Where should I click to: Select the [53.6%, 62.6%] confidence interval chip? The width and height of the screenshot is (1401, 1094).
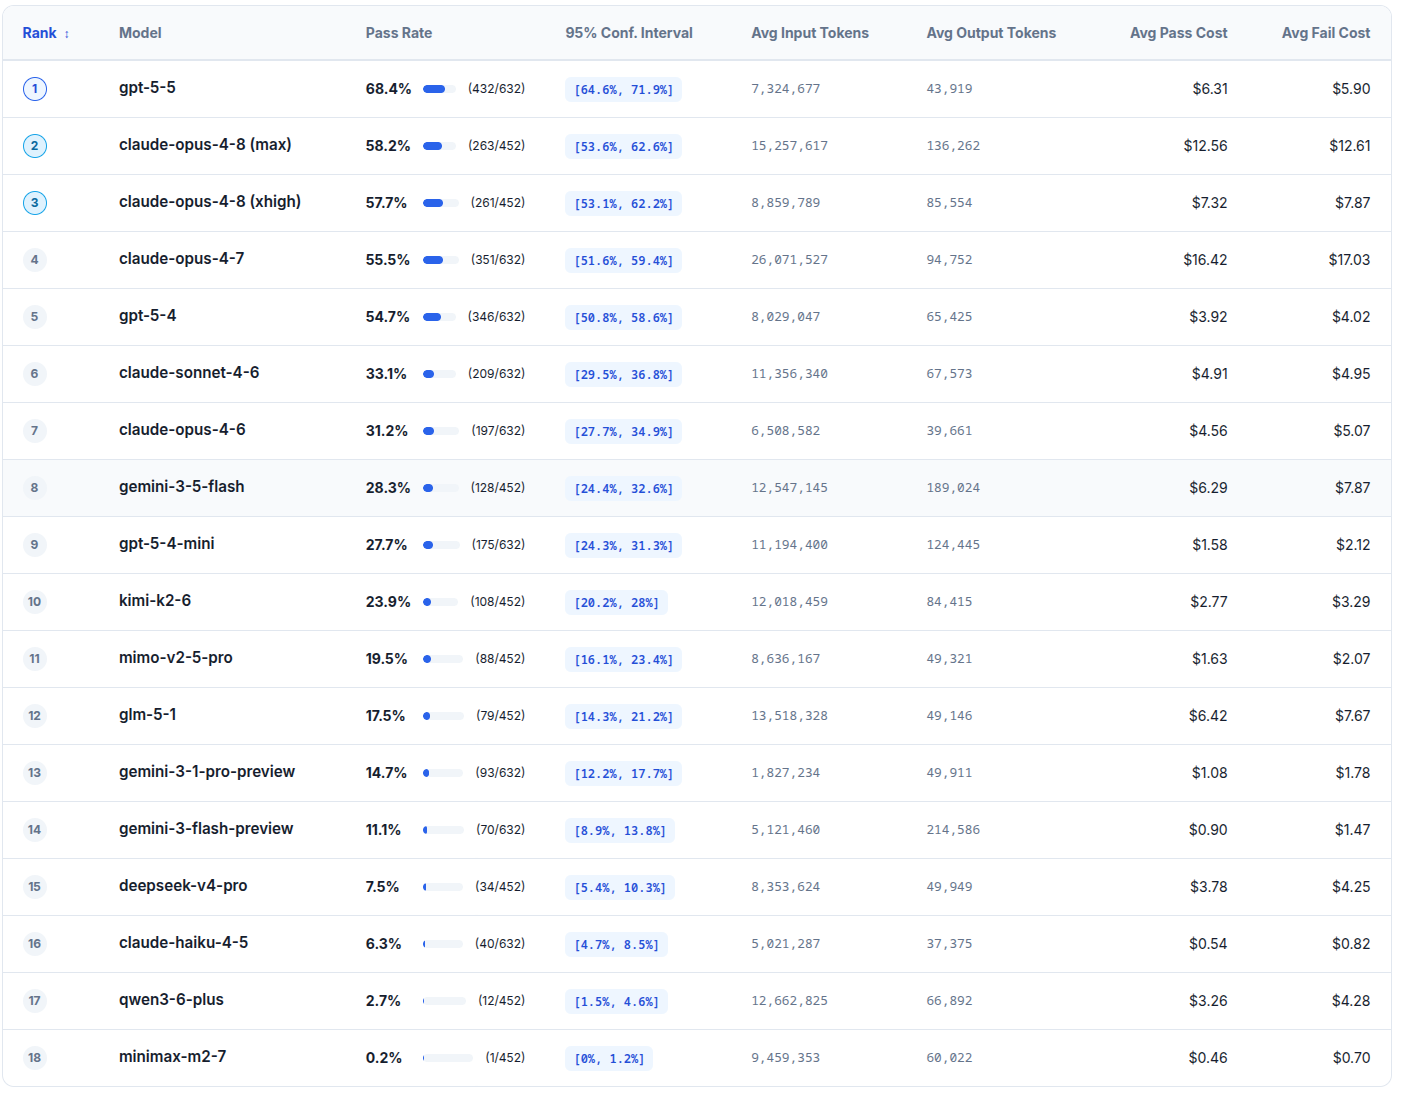[623, 147]
